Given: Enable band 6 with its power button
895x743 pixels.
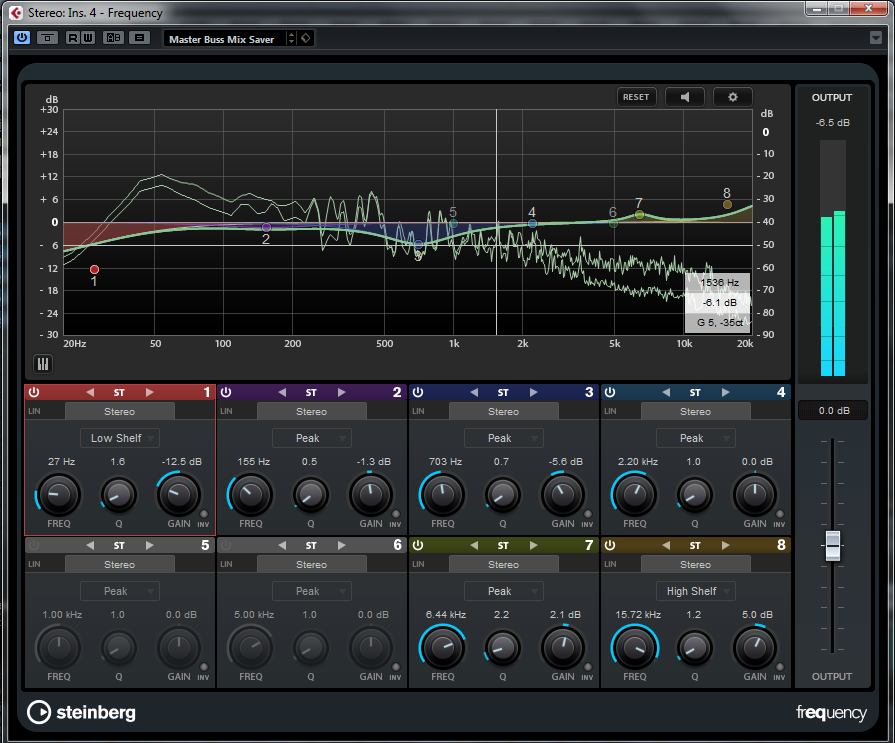Looking at the screenshot, I should pos(226,545).
